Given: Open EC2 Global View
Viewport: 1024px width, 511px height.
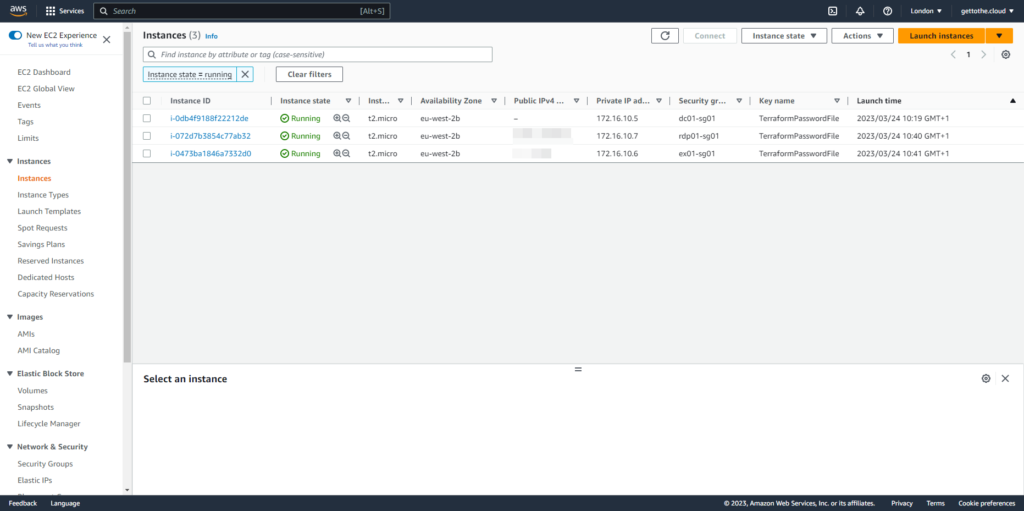Looking at the screenshot, I should click(46, 89).
